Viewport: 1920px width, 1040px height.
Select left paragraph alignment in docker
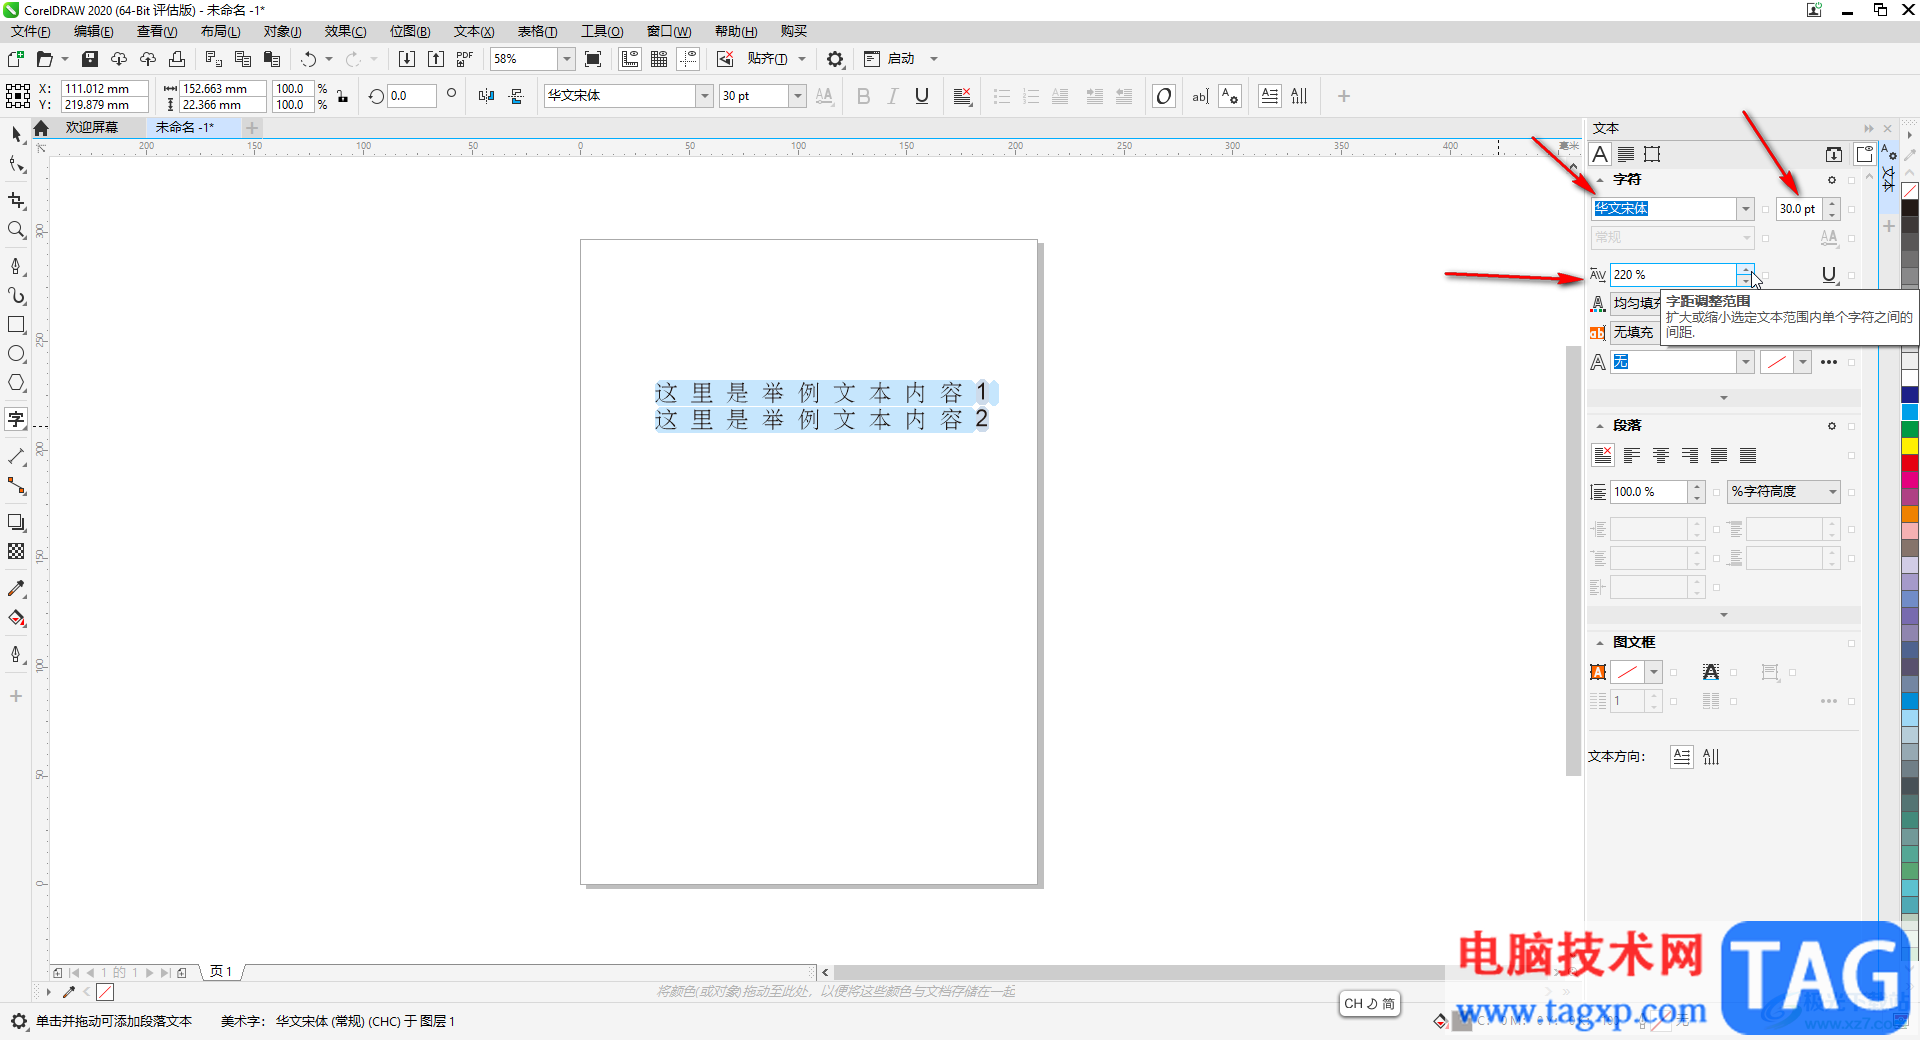point(1632,456)
